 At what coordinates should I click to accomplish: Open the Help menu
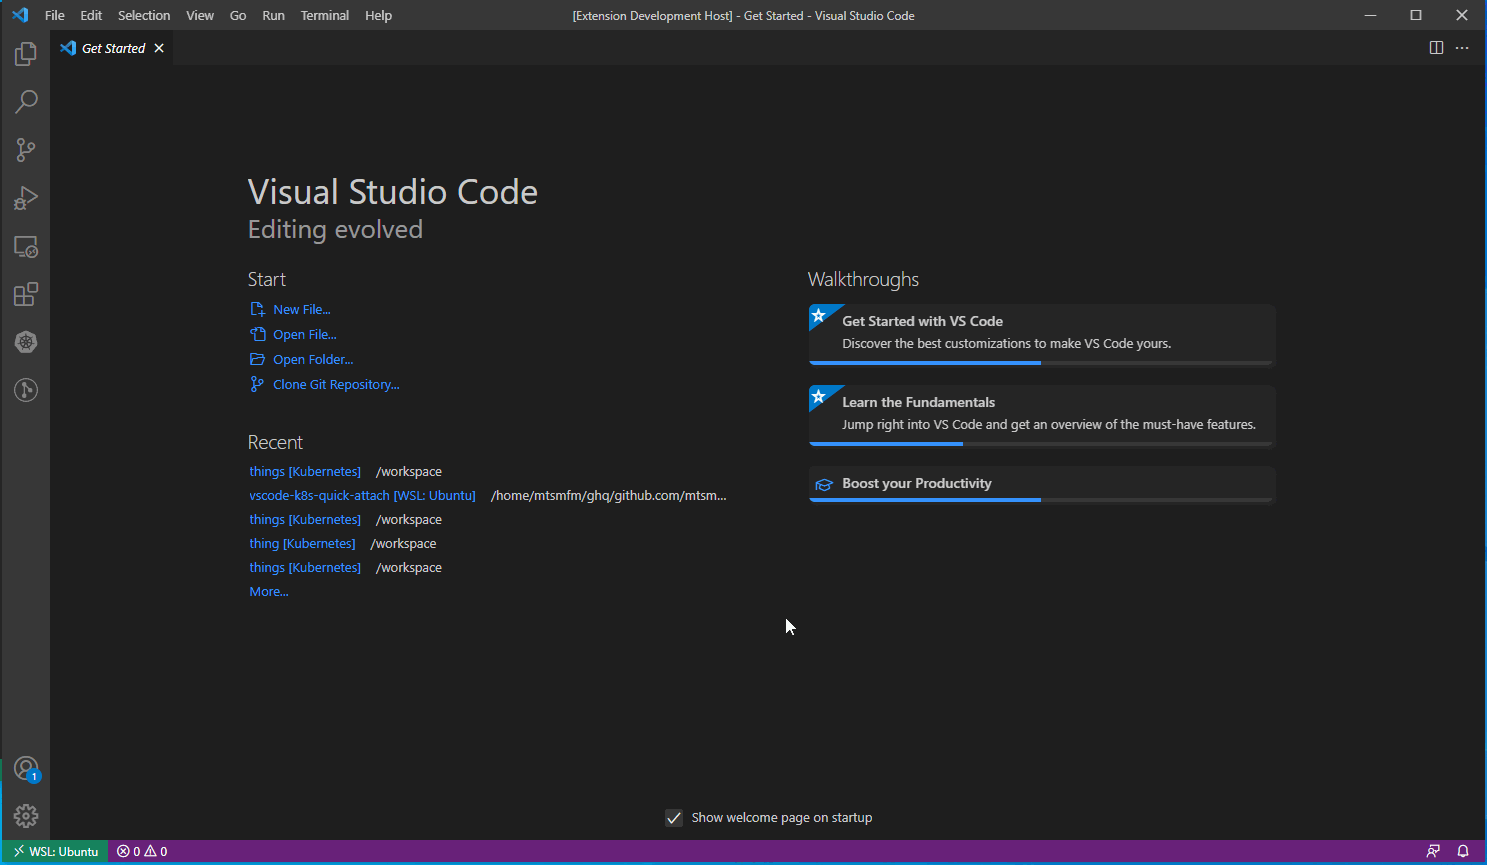coord(378,15)
